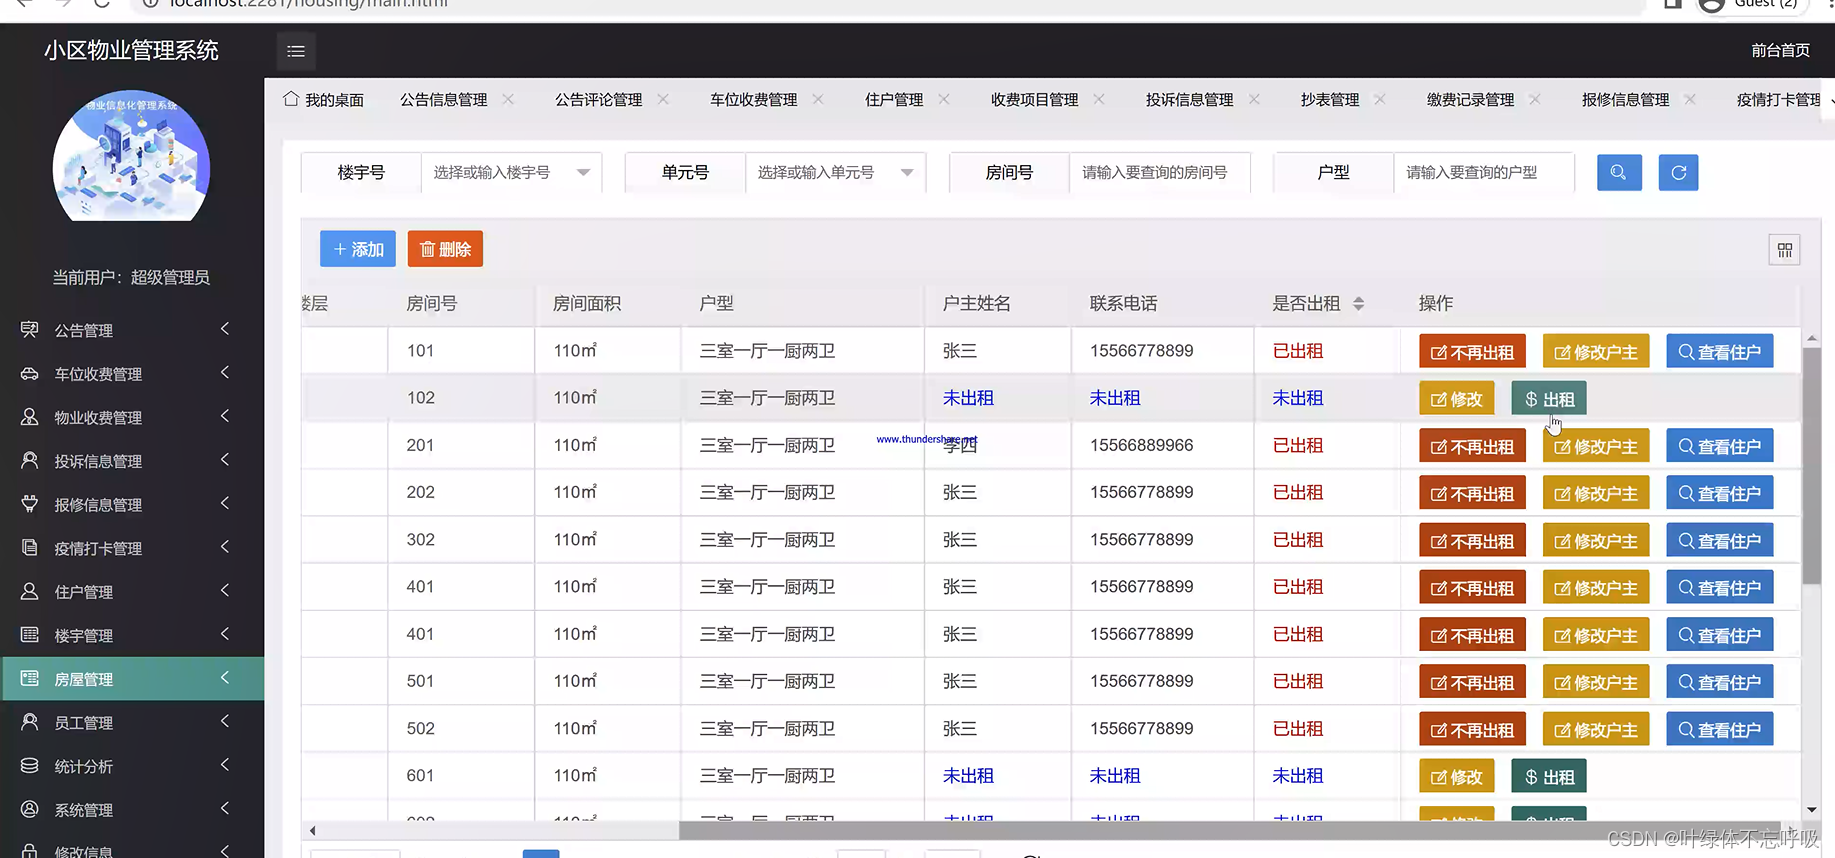
Task: Open the 单元号 dropdown selector
Action: pyautogui.click(x=835, y=172)
